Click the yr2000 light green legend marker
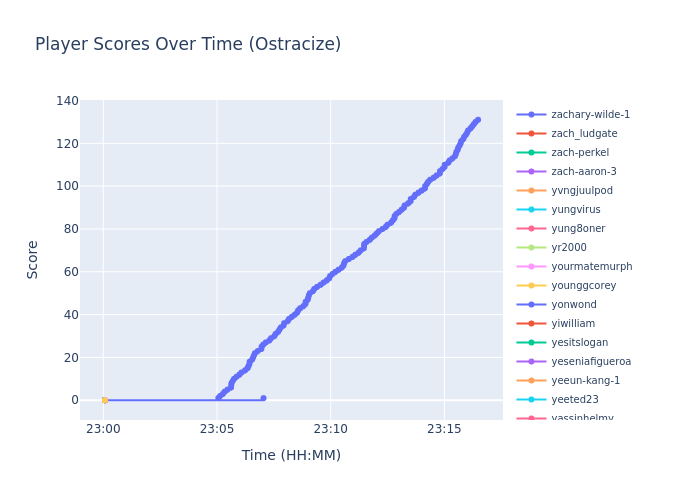 pyautogui.click(x=531, y=248)
